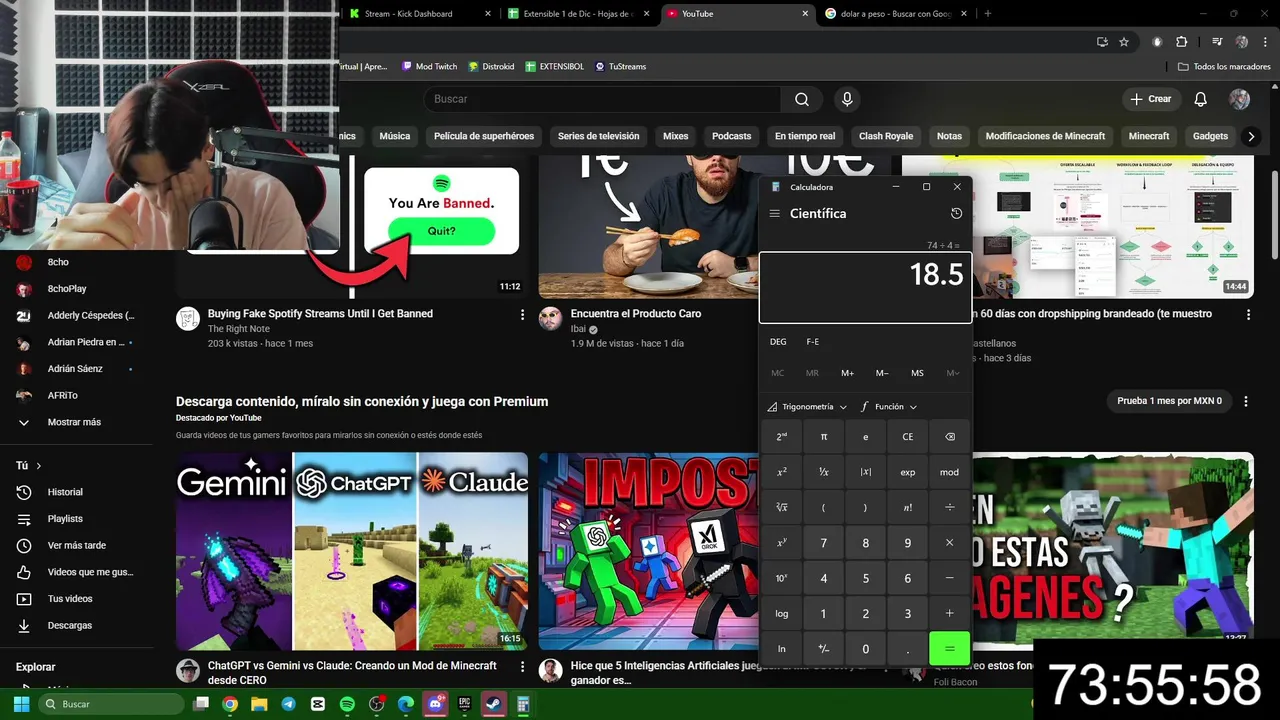
Task: Click Prueba 1 mes por MXN 0 button
Action: [x=1169, y=401]
